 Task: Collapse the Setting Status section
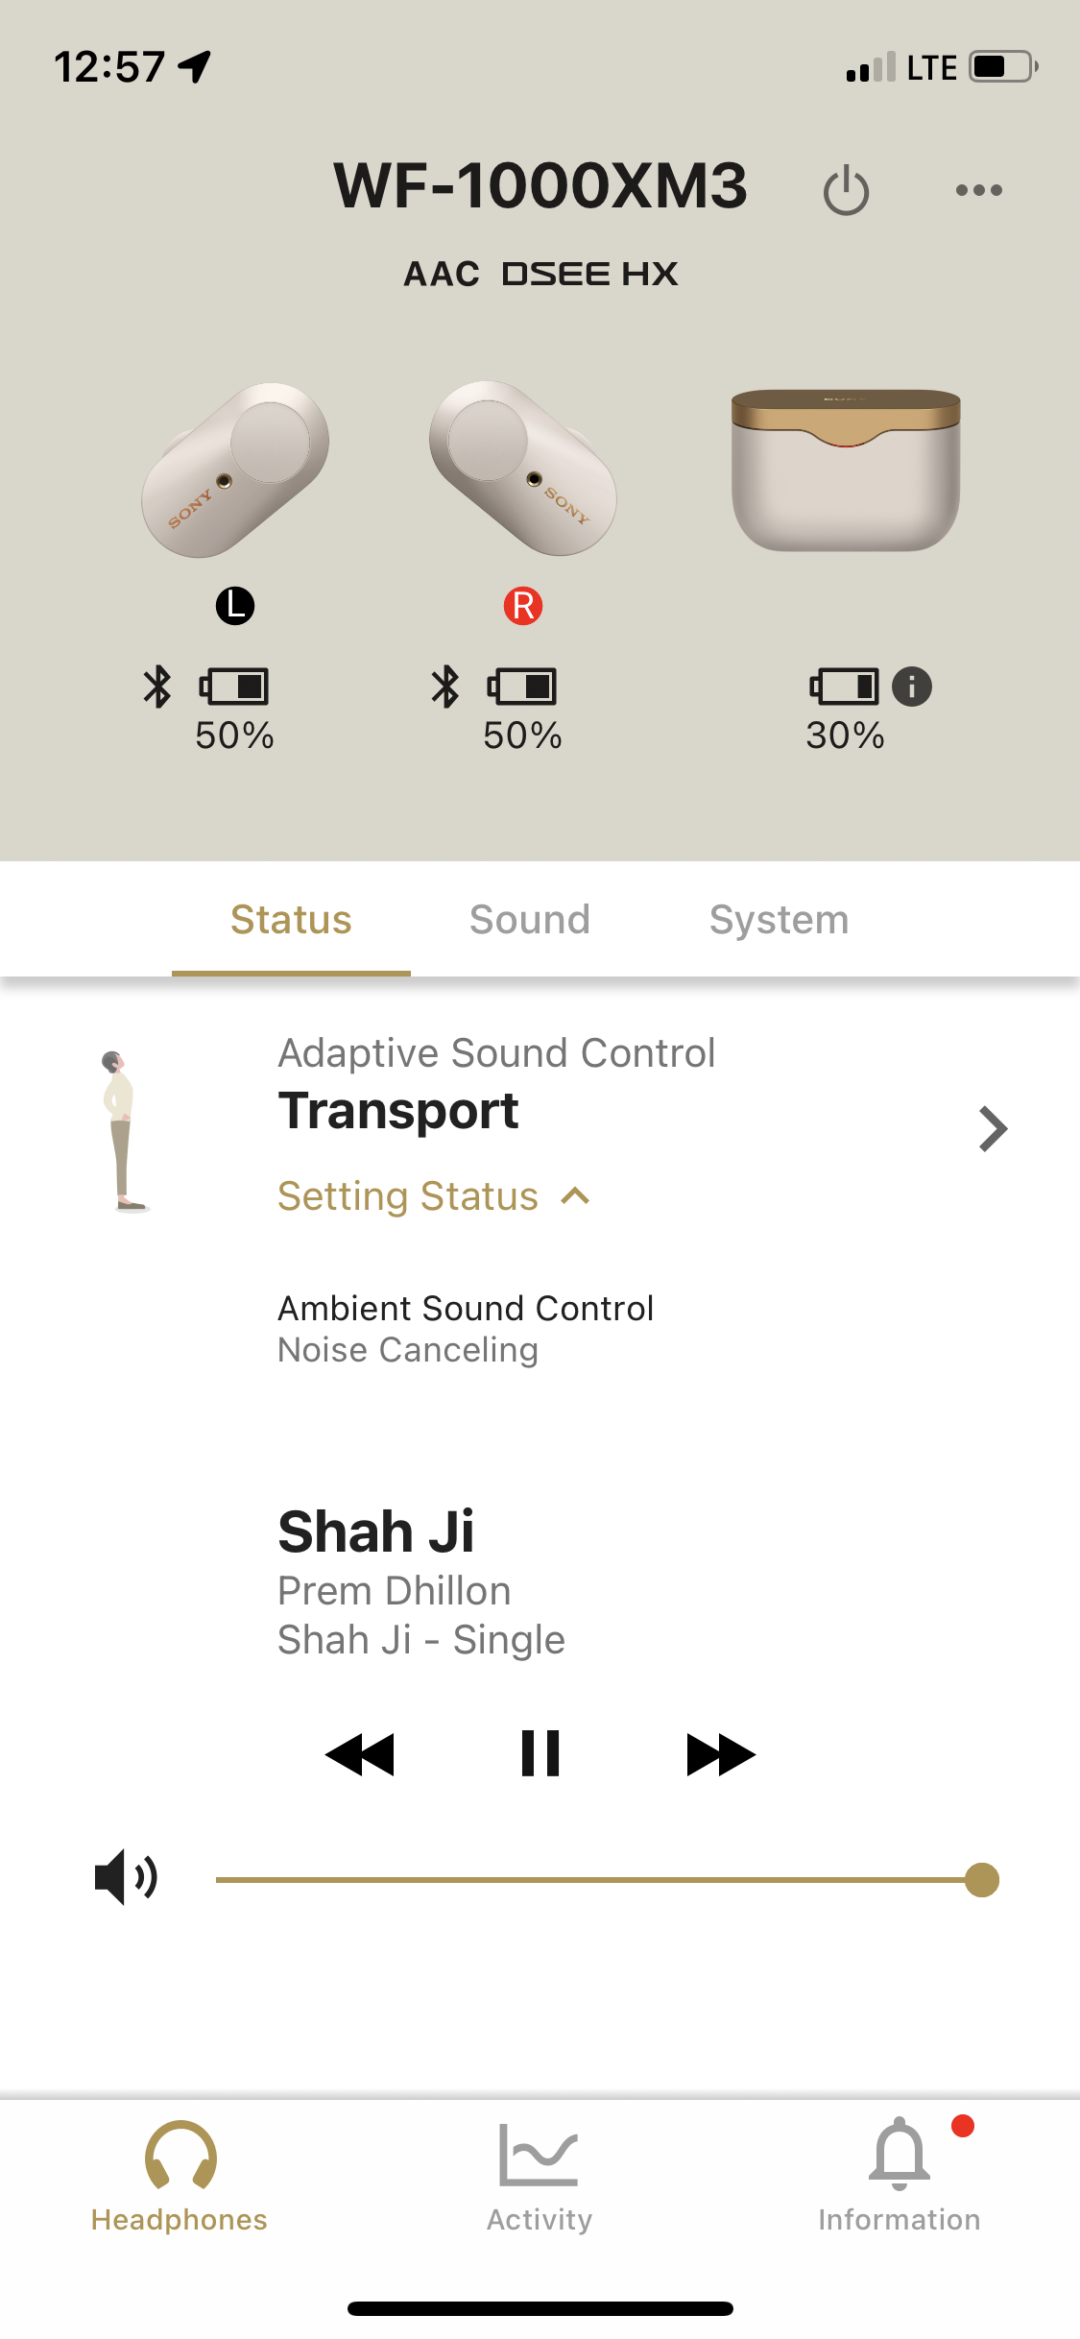(x=434, y=1196)
